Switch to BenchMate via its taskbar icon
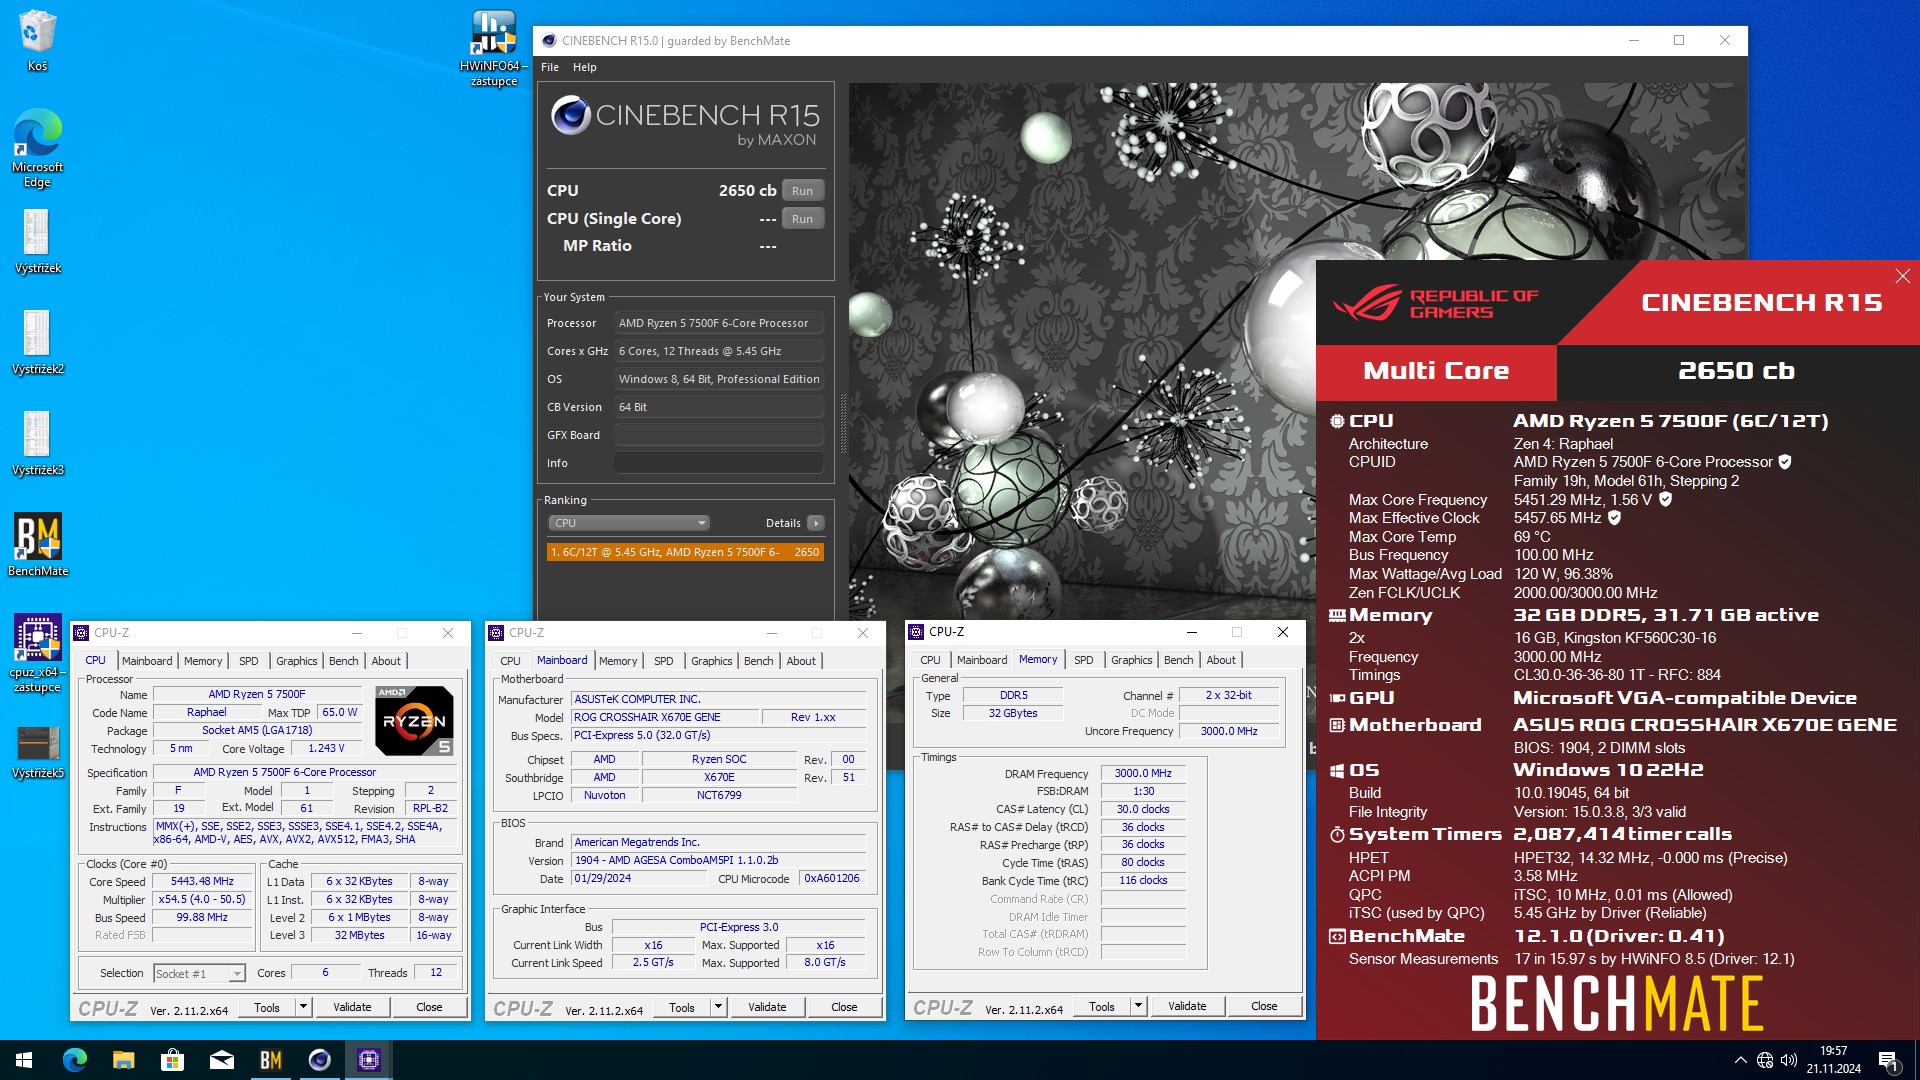Viewport: 1920px width, 1080px height. pyautogui.click(x=270, y=1060)
